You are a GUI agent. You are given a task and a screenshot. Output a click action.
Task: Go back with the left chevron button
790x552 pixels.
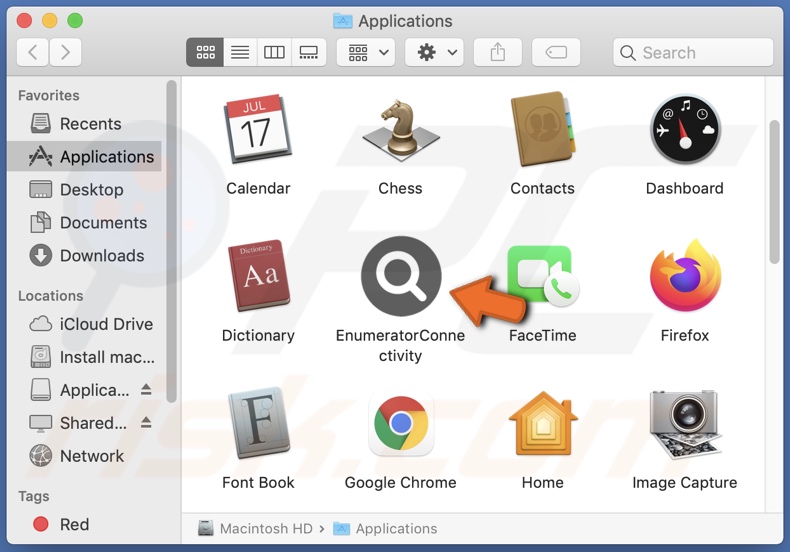[x=33, y=52]
